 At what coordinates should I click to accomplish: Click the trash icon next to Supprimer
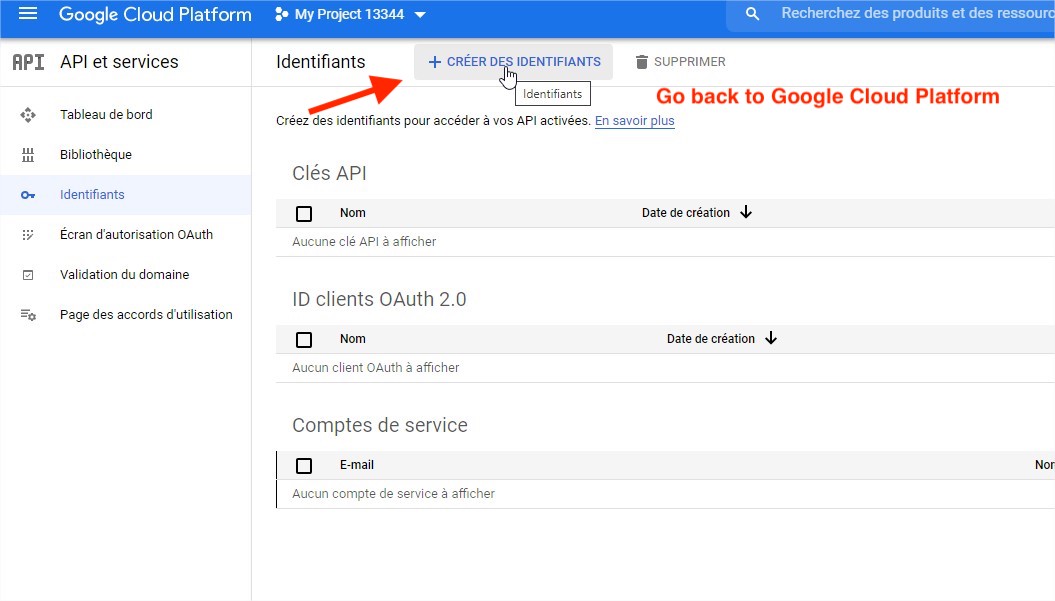click(642, 62)
